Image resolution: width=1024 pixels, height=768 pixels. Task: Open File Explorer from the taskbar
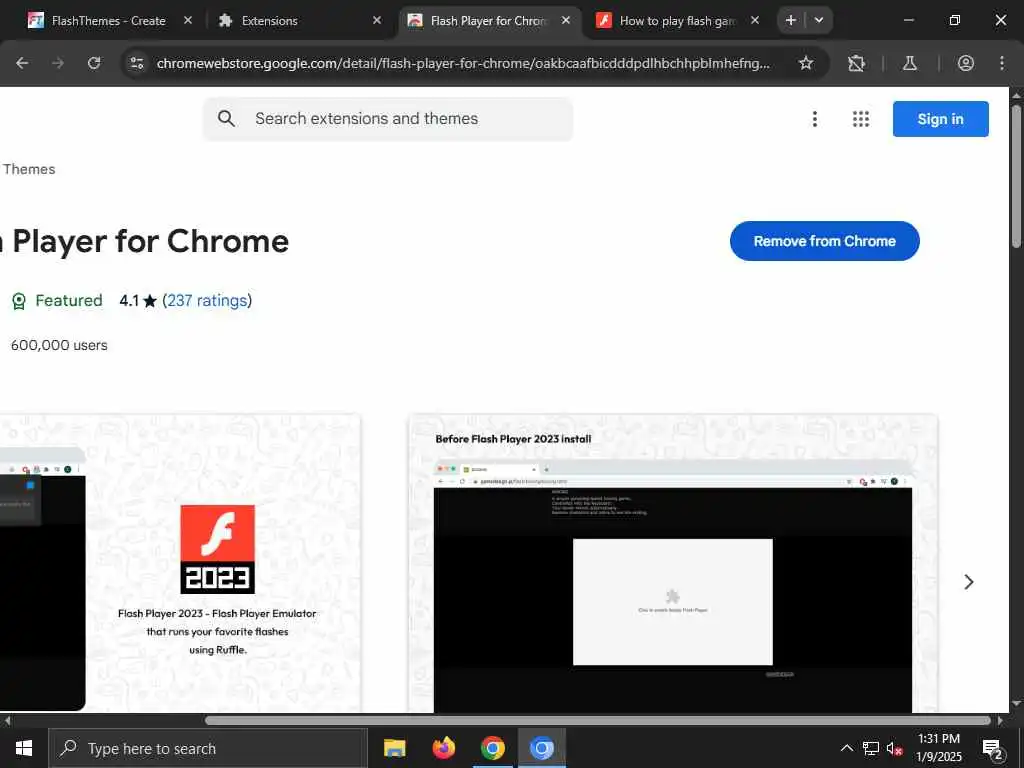pos(394,748)
